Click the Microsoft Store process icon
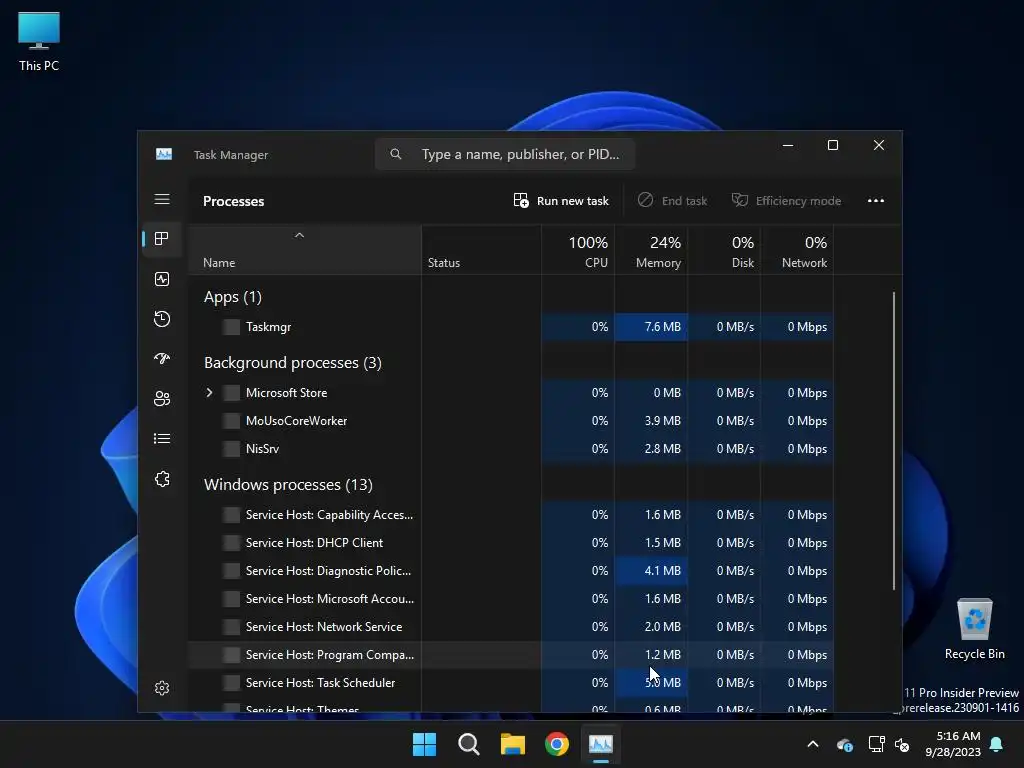The image size is (1024, 768). [231, 392]
